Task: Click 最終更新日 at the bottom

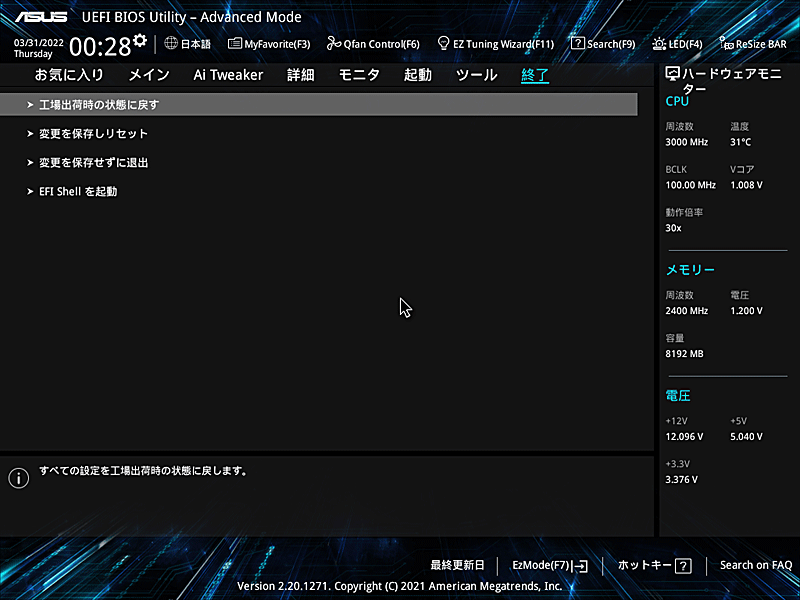Action: [x=457, y=565]
